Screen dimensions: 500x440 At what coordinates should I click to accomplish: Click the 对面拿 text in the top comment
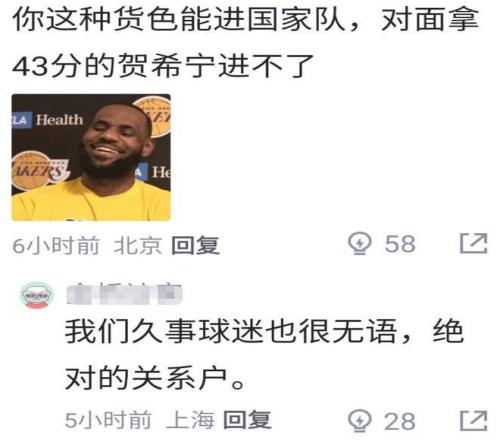click(430, 19)
